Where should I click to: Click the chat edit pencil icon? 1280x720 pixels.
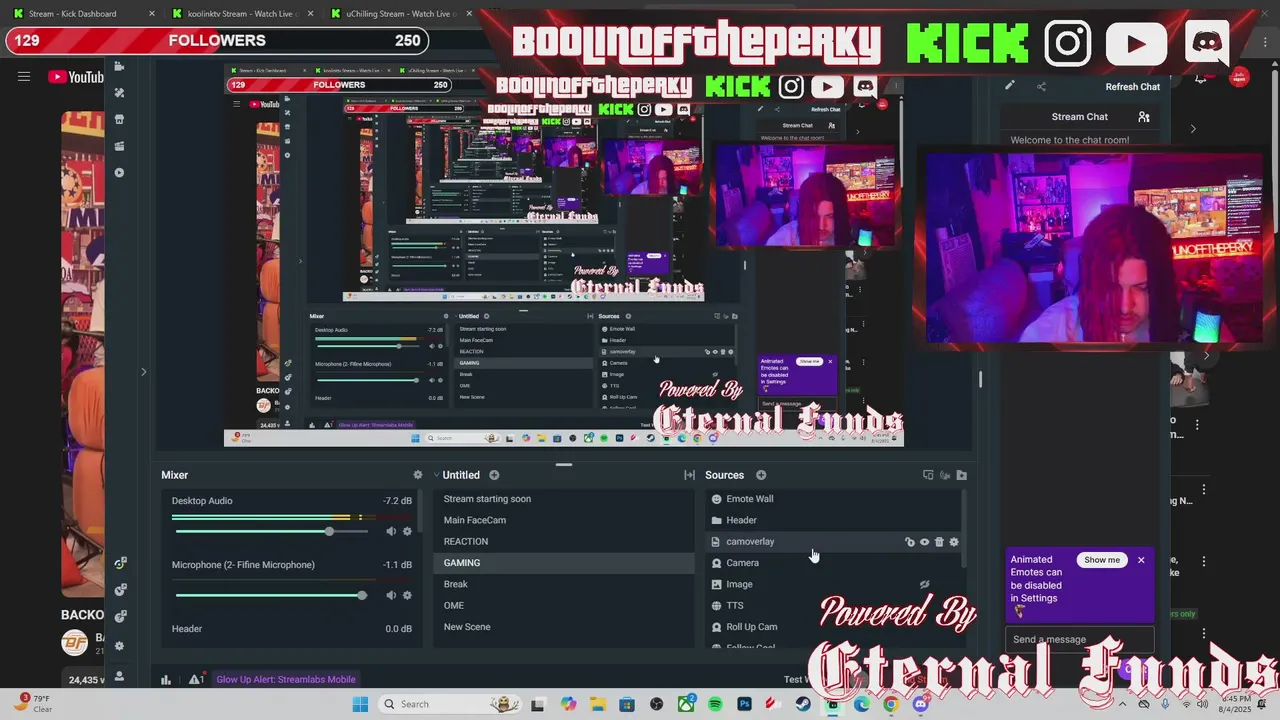tap(1010, 86)
